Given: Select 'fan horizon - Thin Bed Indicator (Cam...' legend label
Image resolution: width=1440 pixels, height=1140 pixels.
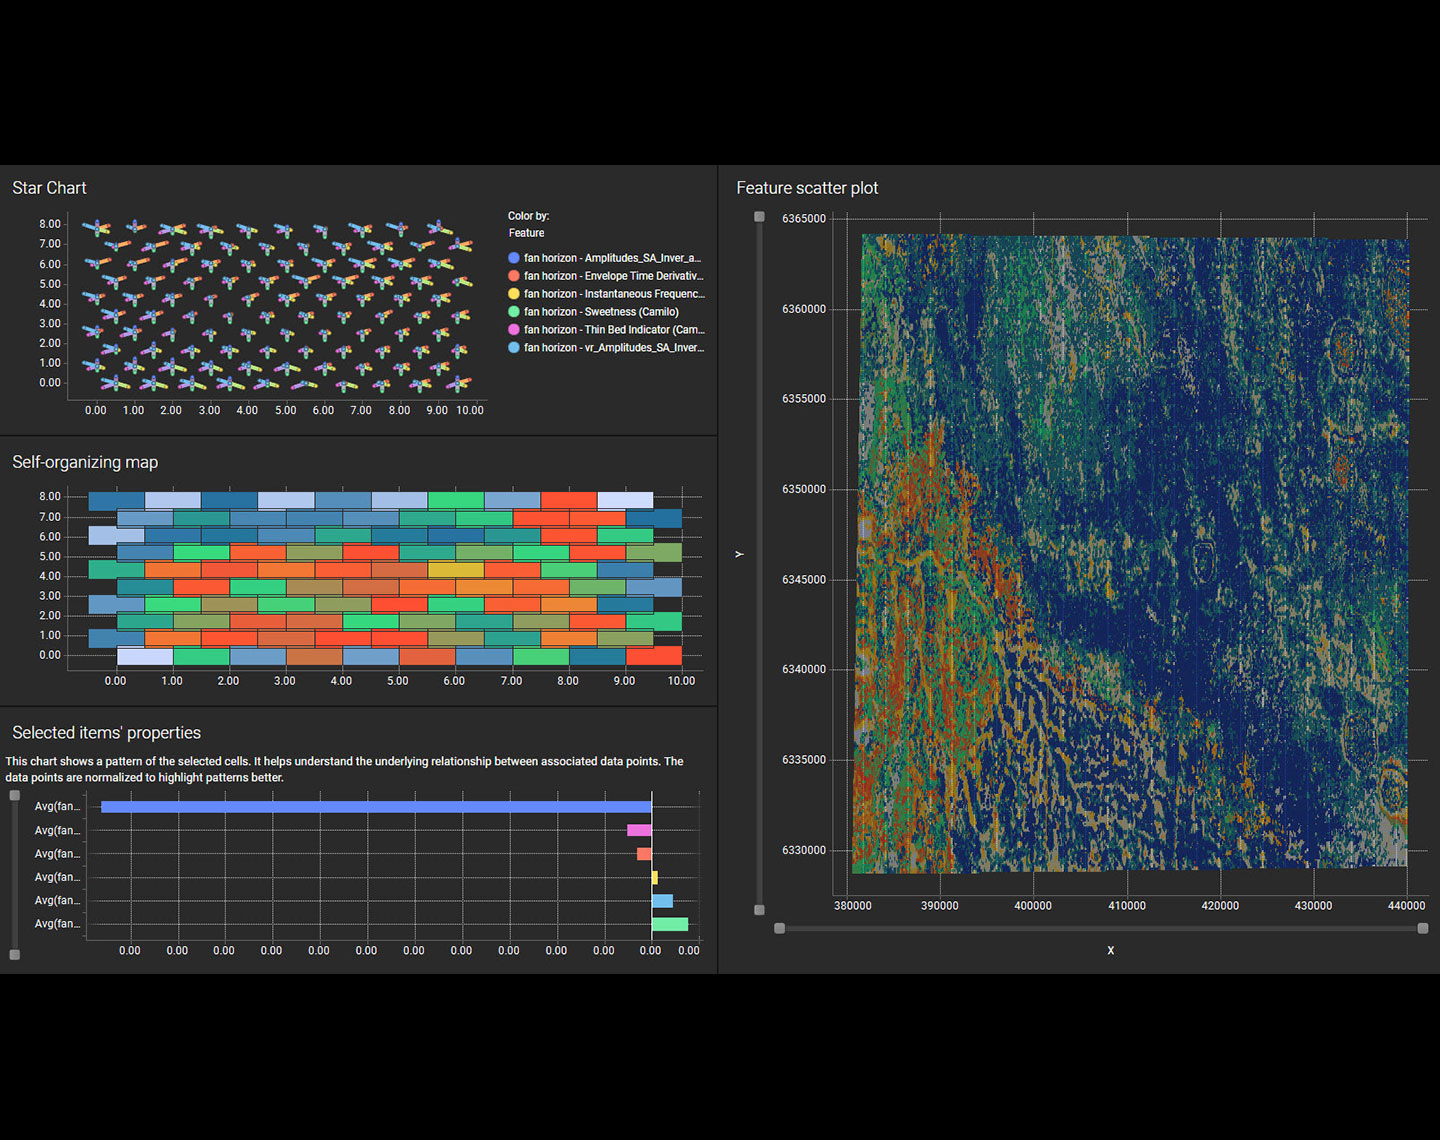Looking at the screenshot, I should (x=614, y=330).
